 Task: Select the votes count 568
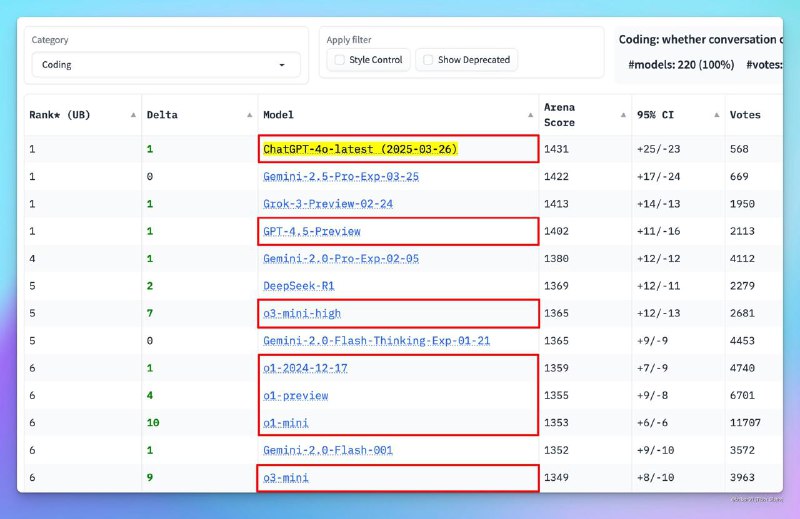click(739, 149)
